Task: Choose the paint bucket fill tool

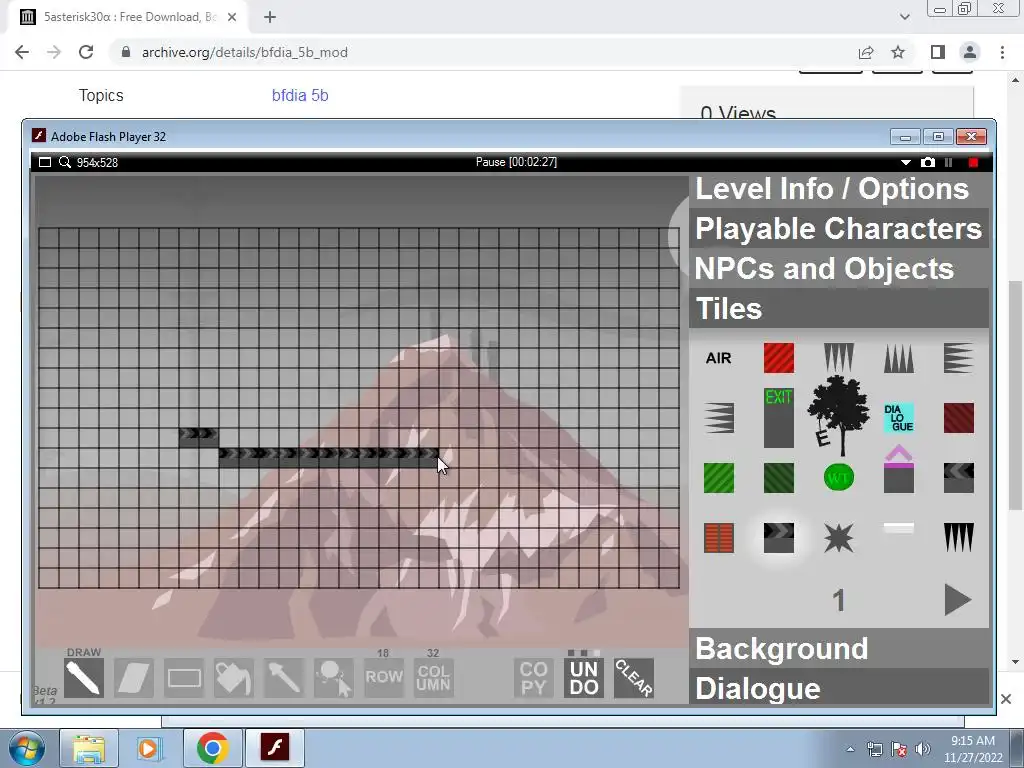Action: [x=234, y=678]
